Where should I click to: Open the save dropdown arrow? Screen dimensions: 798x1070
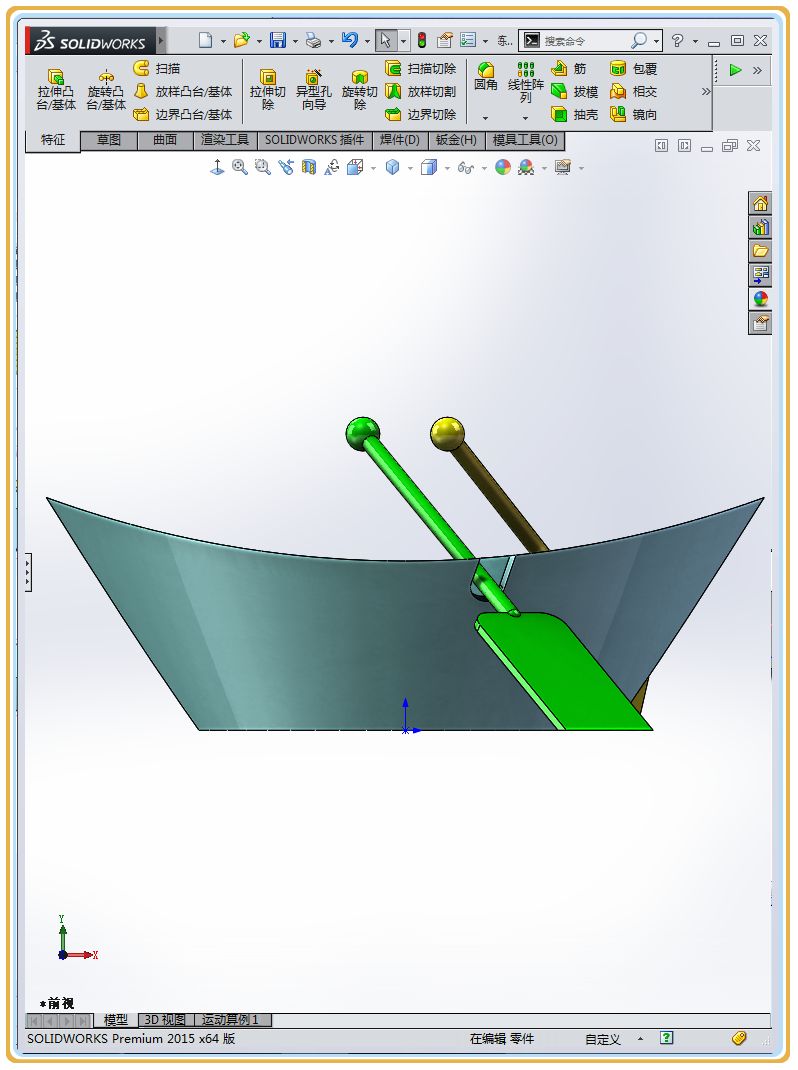[x=296, y=42]
